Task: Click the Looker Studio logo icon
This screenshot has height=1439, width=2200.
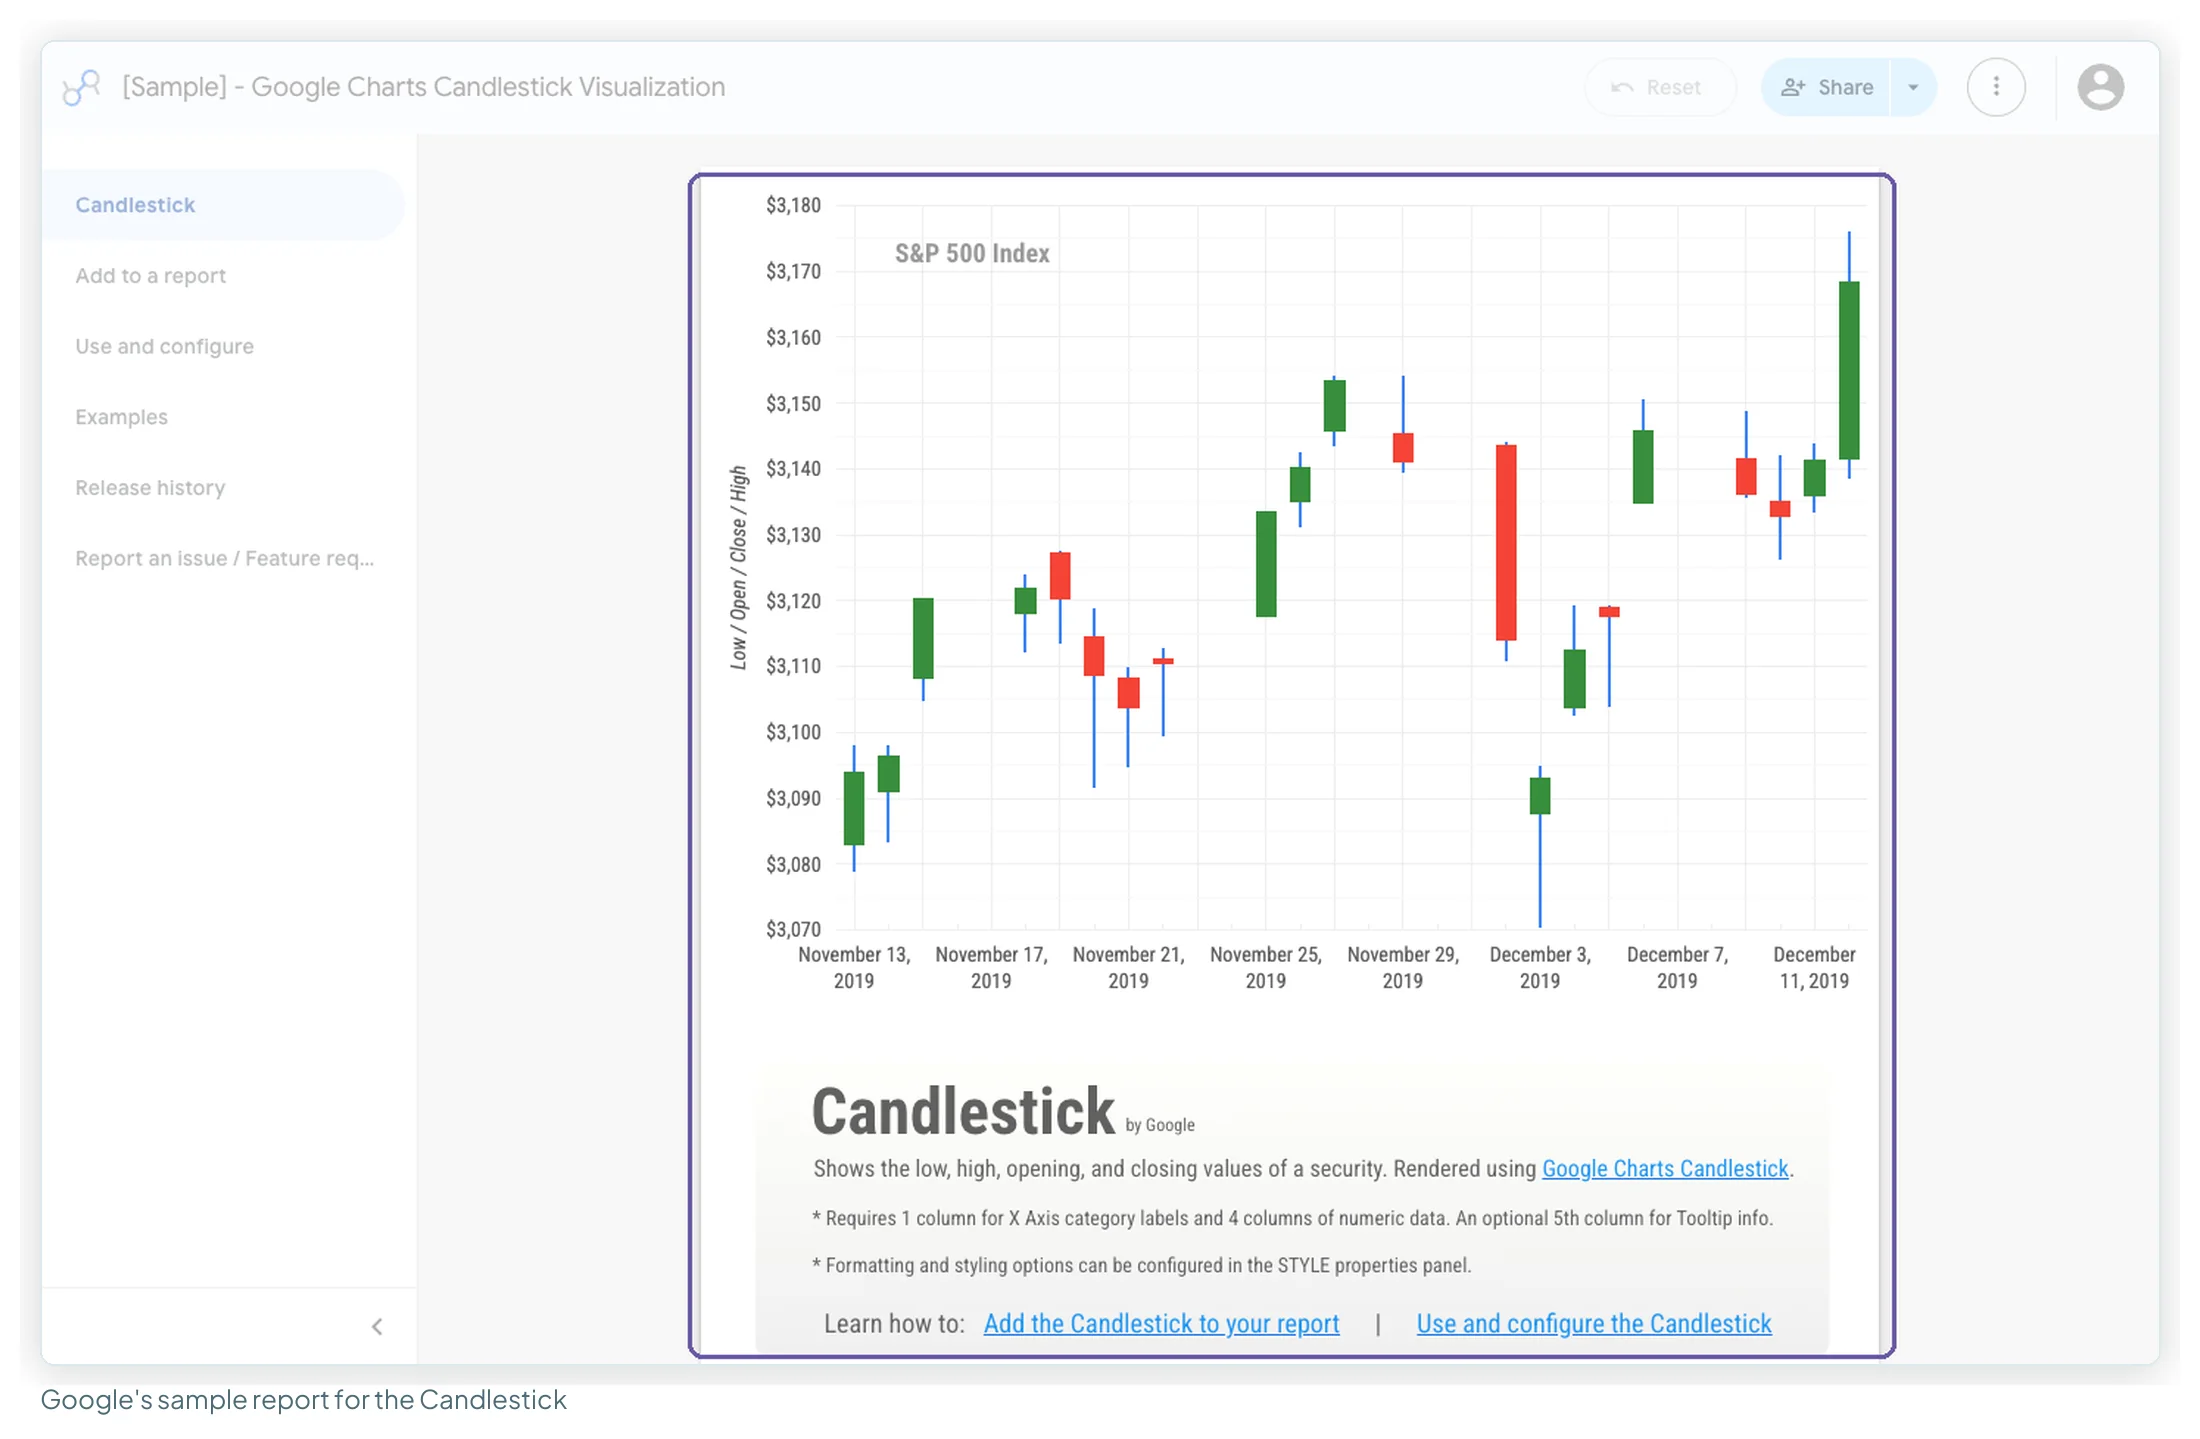Action: 81,87
